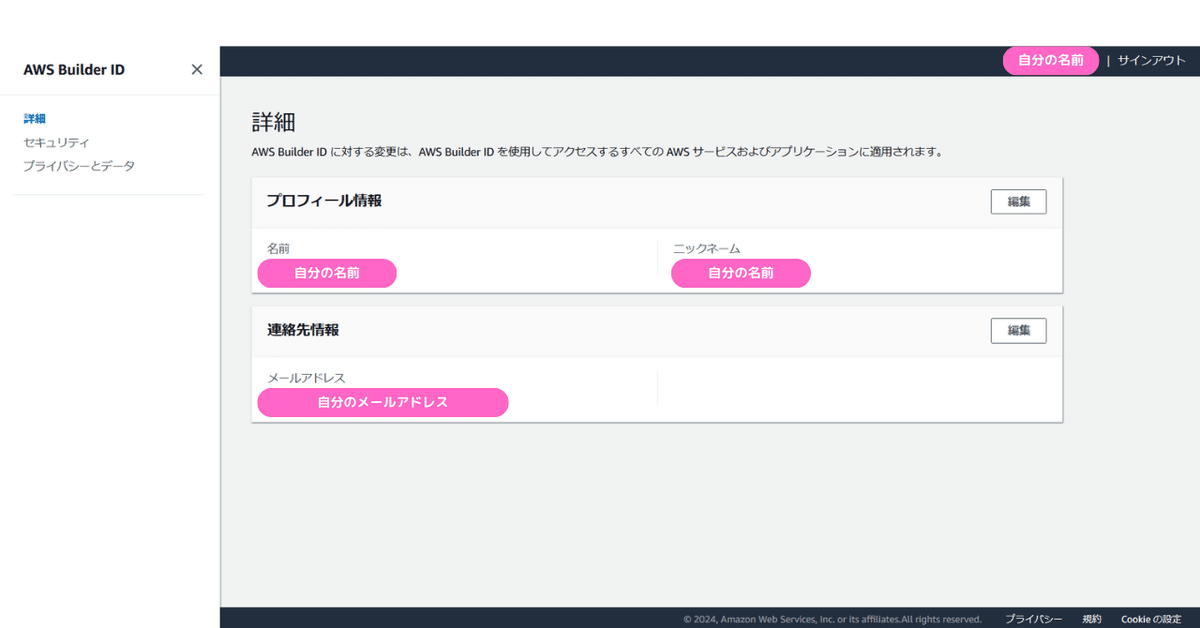Click the 名前 field label

[x=279, y=248]
